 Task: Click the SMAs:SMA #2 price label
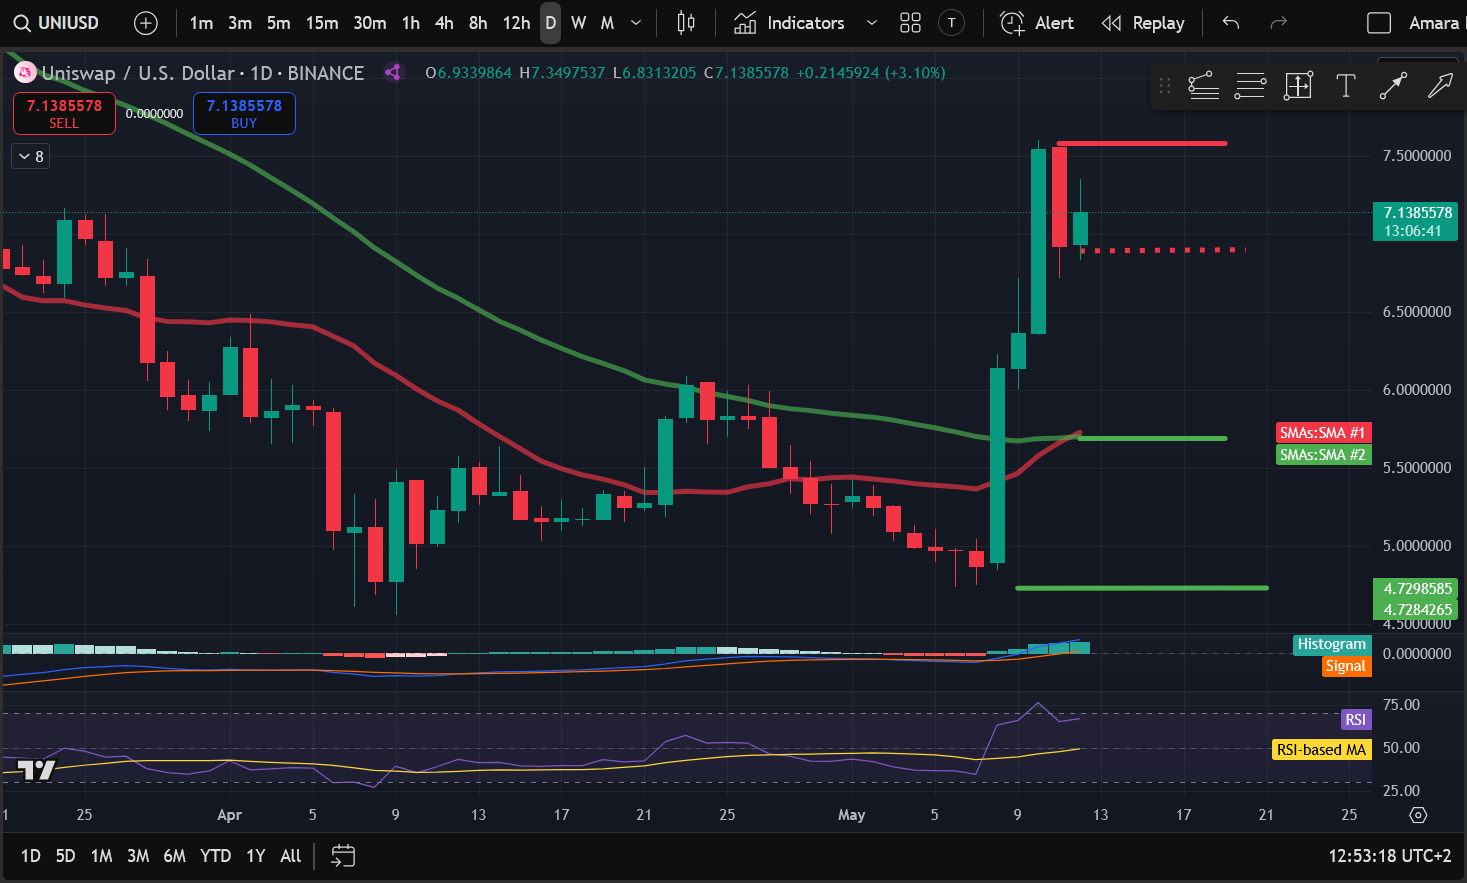[x=1323, y=455]
